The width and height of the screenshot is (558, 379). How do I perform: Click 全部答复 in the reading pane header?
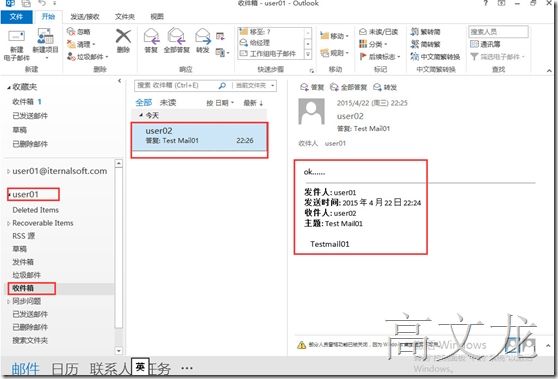click(x=348, y=88)
